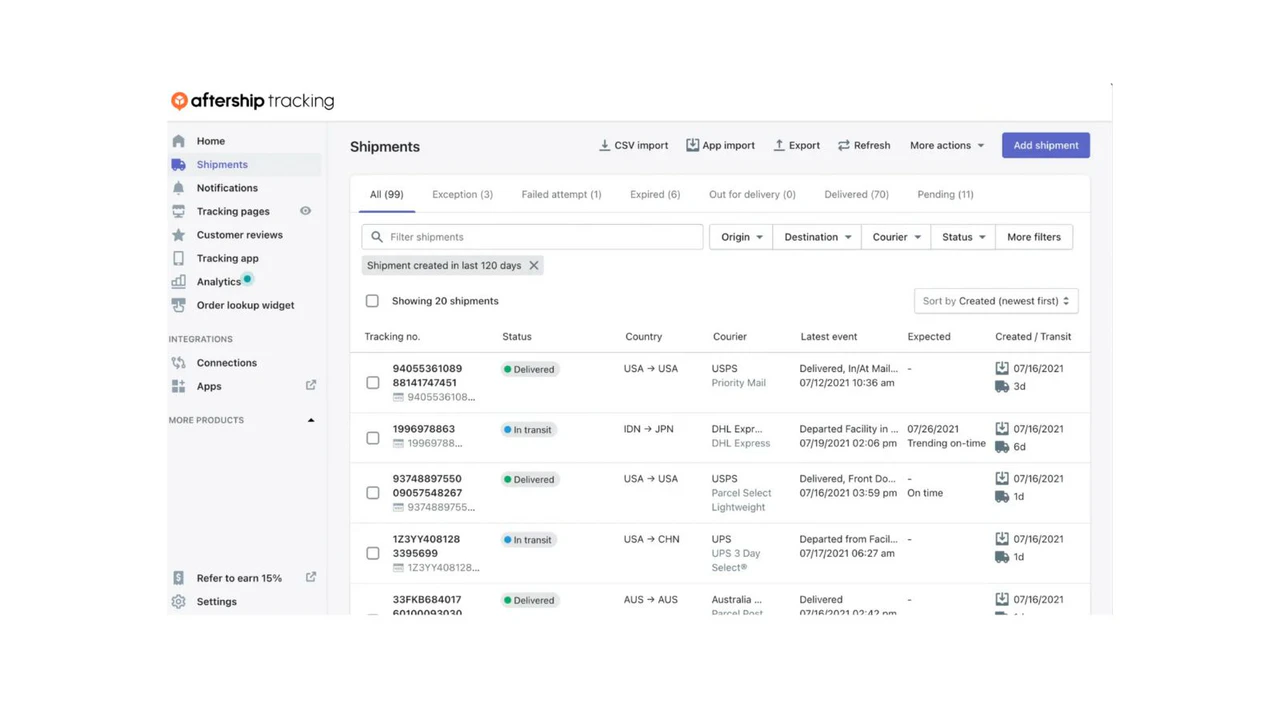This screenshot has height=720, width=1280.
Task: Click the Latest event column header
Action: coord(828,337)
